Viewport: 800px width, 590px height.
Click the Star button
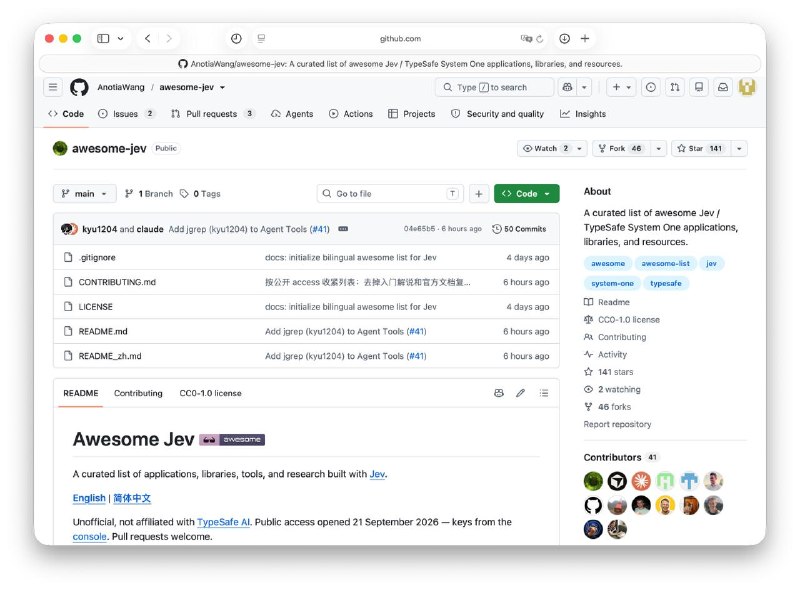(702, 149)
